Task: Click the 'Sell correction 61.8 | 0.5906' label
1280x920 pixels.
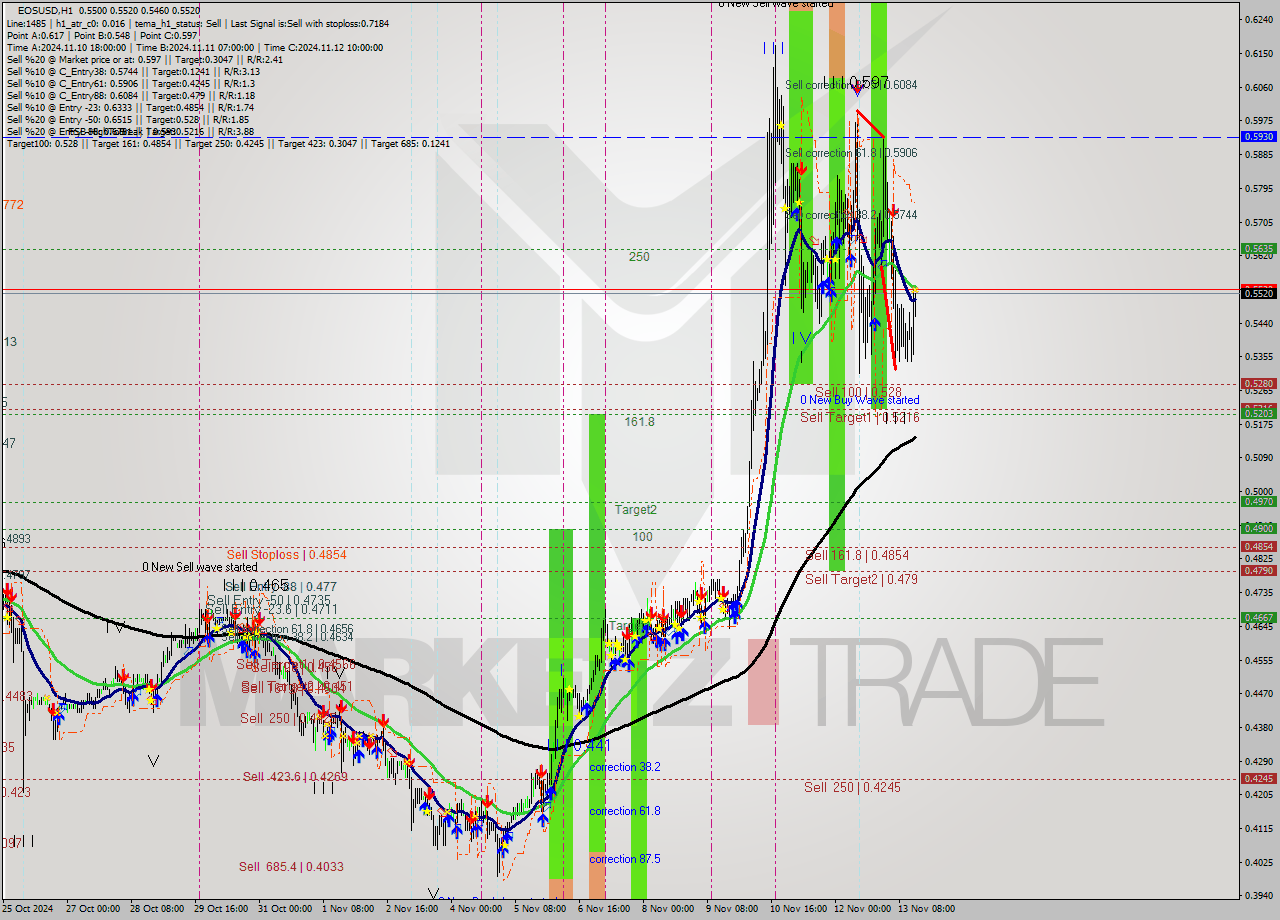Action: coord(852,153)
